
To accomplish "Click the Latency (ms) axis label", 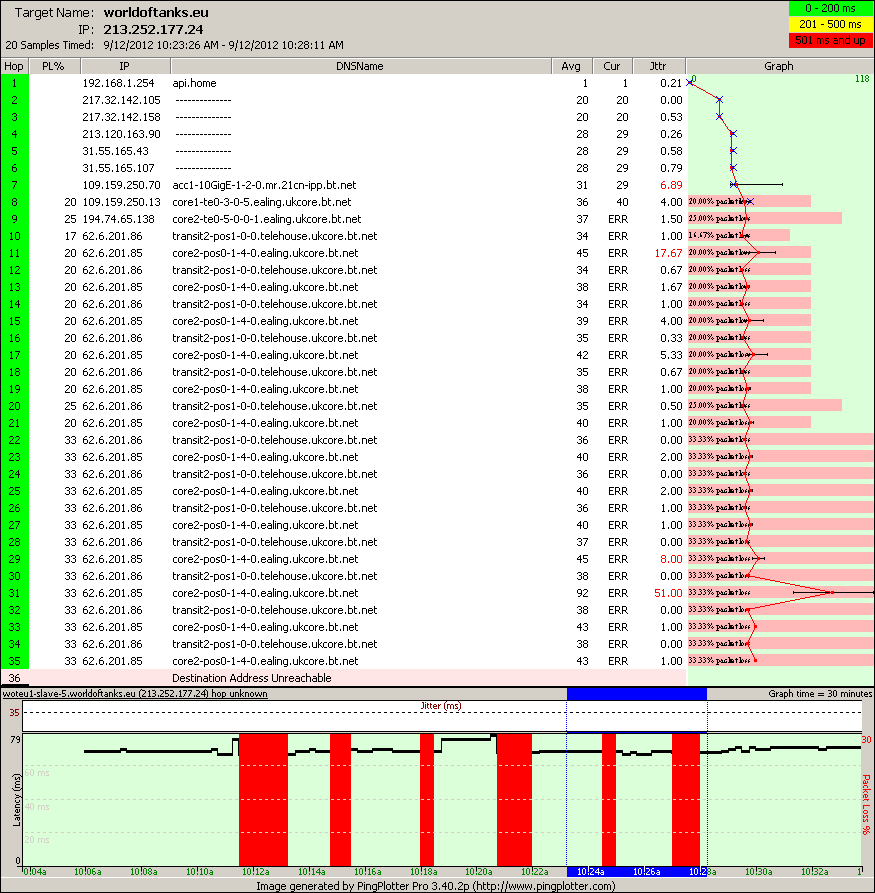I will click(x=16, y=799).
